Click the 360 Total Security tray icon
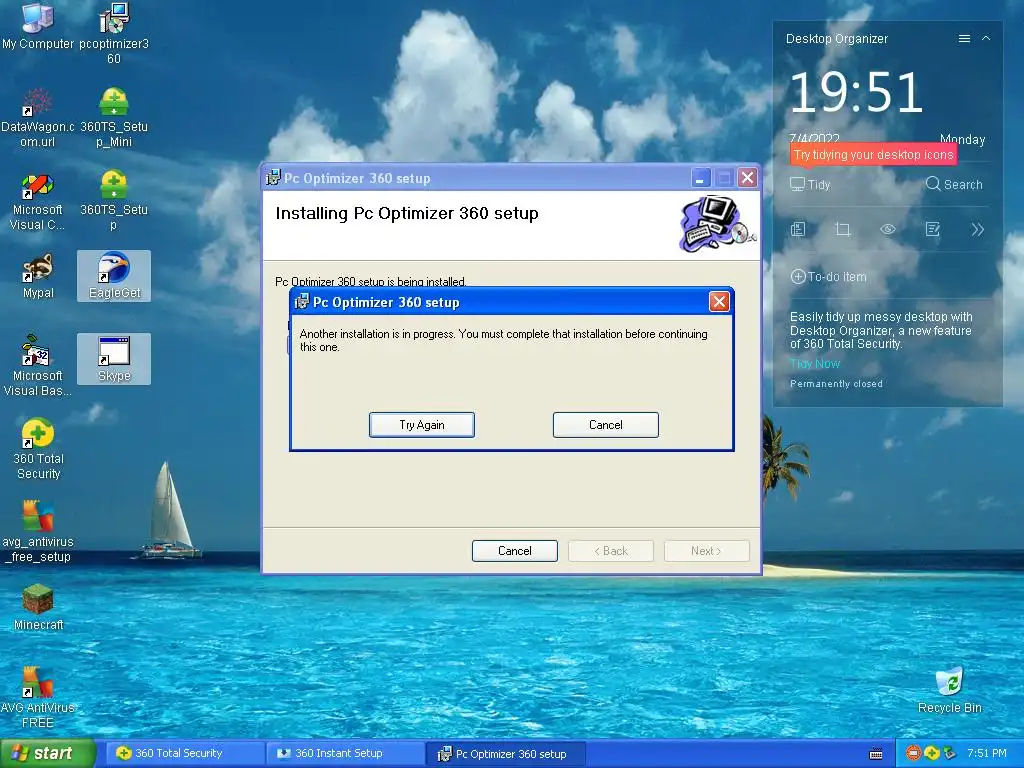This screenshot has width=1024, height=768. pos(932,754)
